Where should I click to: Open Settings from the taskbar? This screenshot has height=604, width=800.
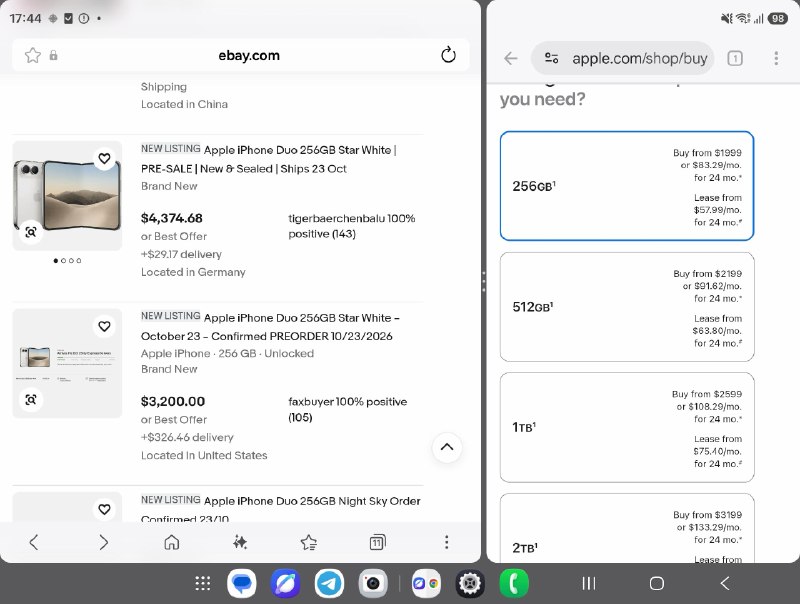tap(470, 583)
